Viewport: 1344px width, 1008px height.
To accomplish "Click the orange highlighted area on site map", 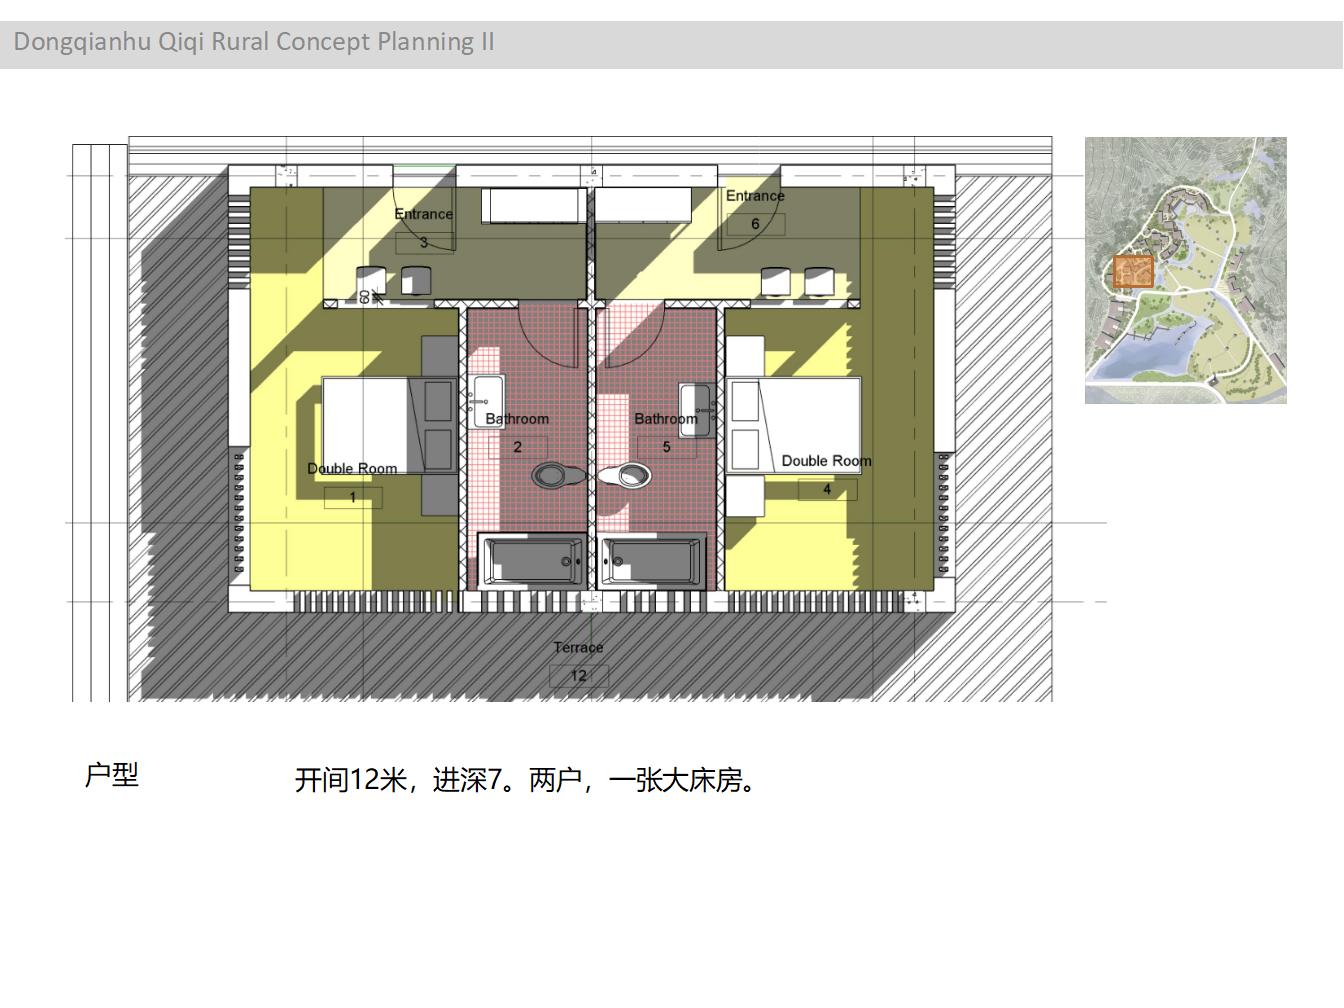I will click(1133, 271).
